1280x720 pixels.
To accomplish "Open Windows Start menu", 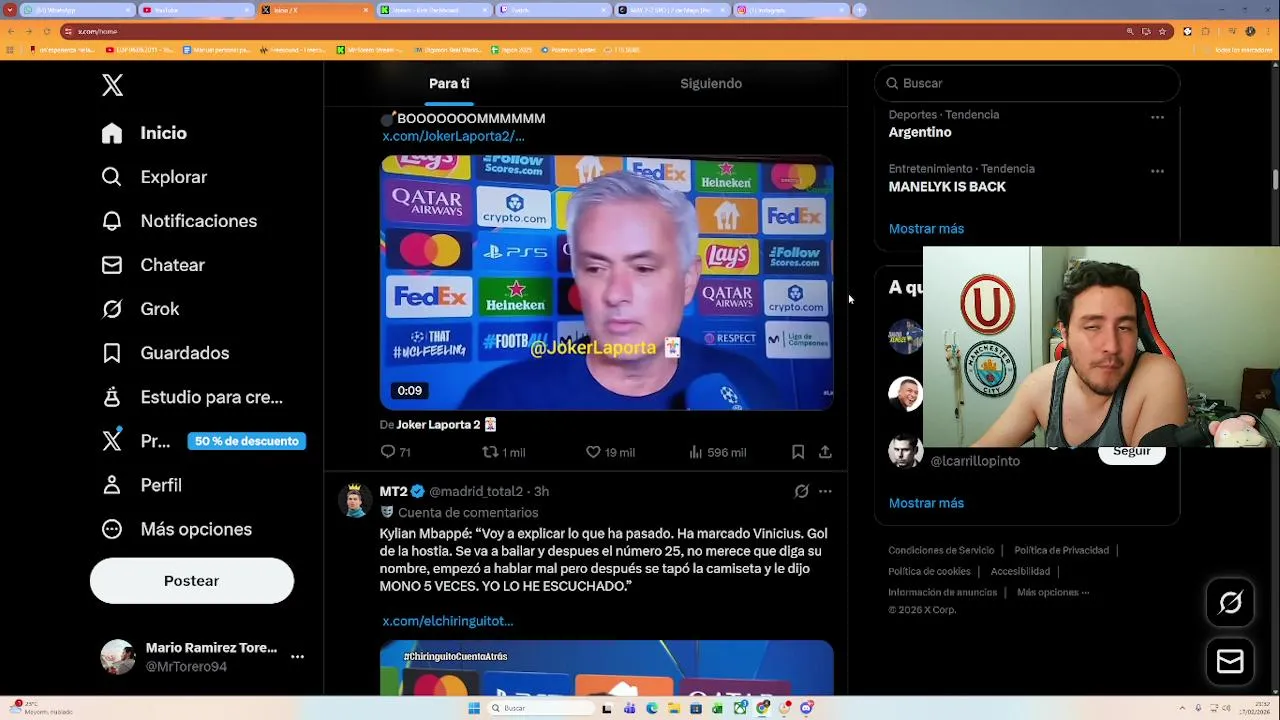I will point(474,708).
